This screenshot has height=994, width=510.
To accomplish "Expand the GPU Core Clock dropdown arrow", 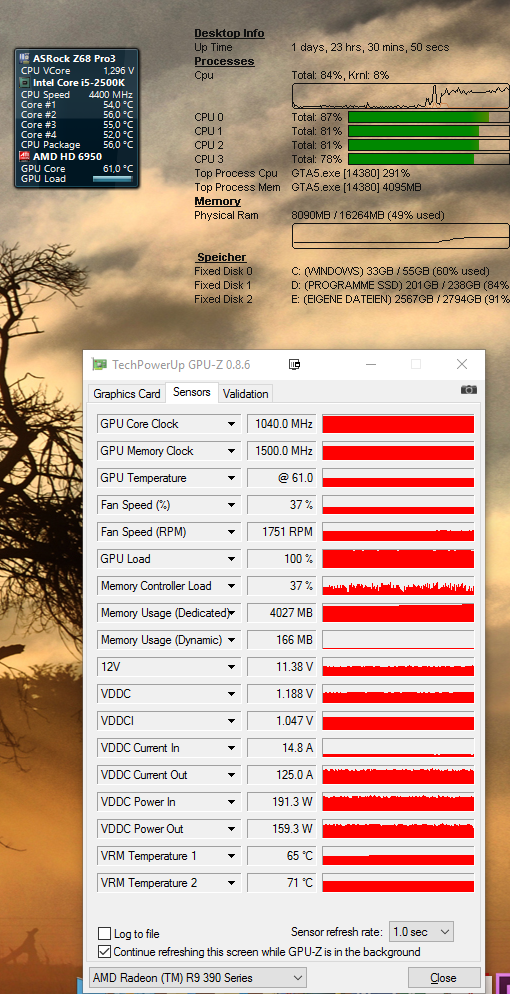I will pos(232,424).
